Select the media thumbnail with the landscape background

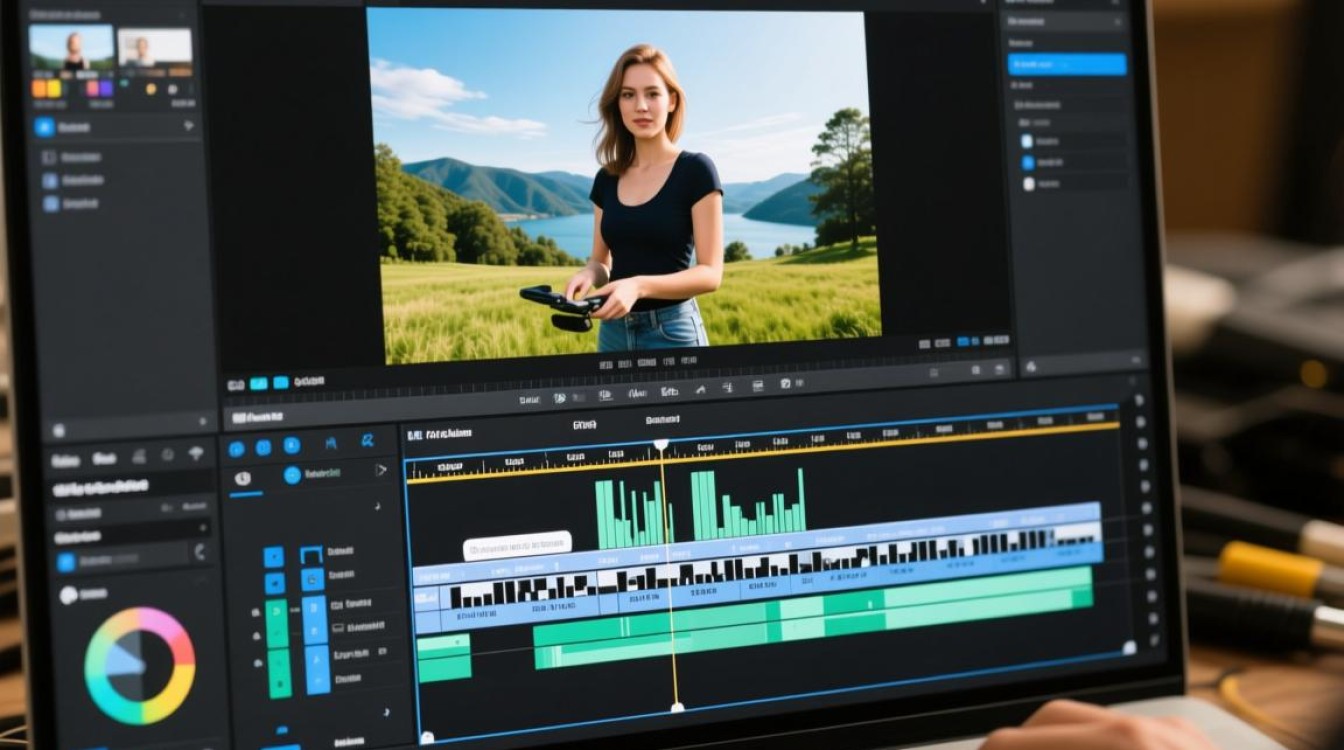click(x=71, y=48)
